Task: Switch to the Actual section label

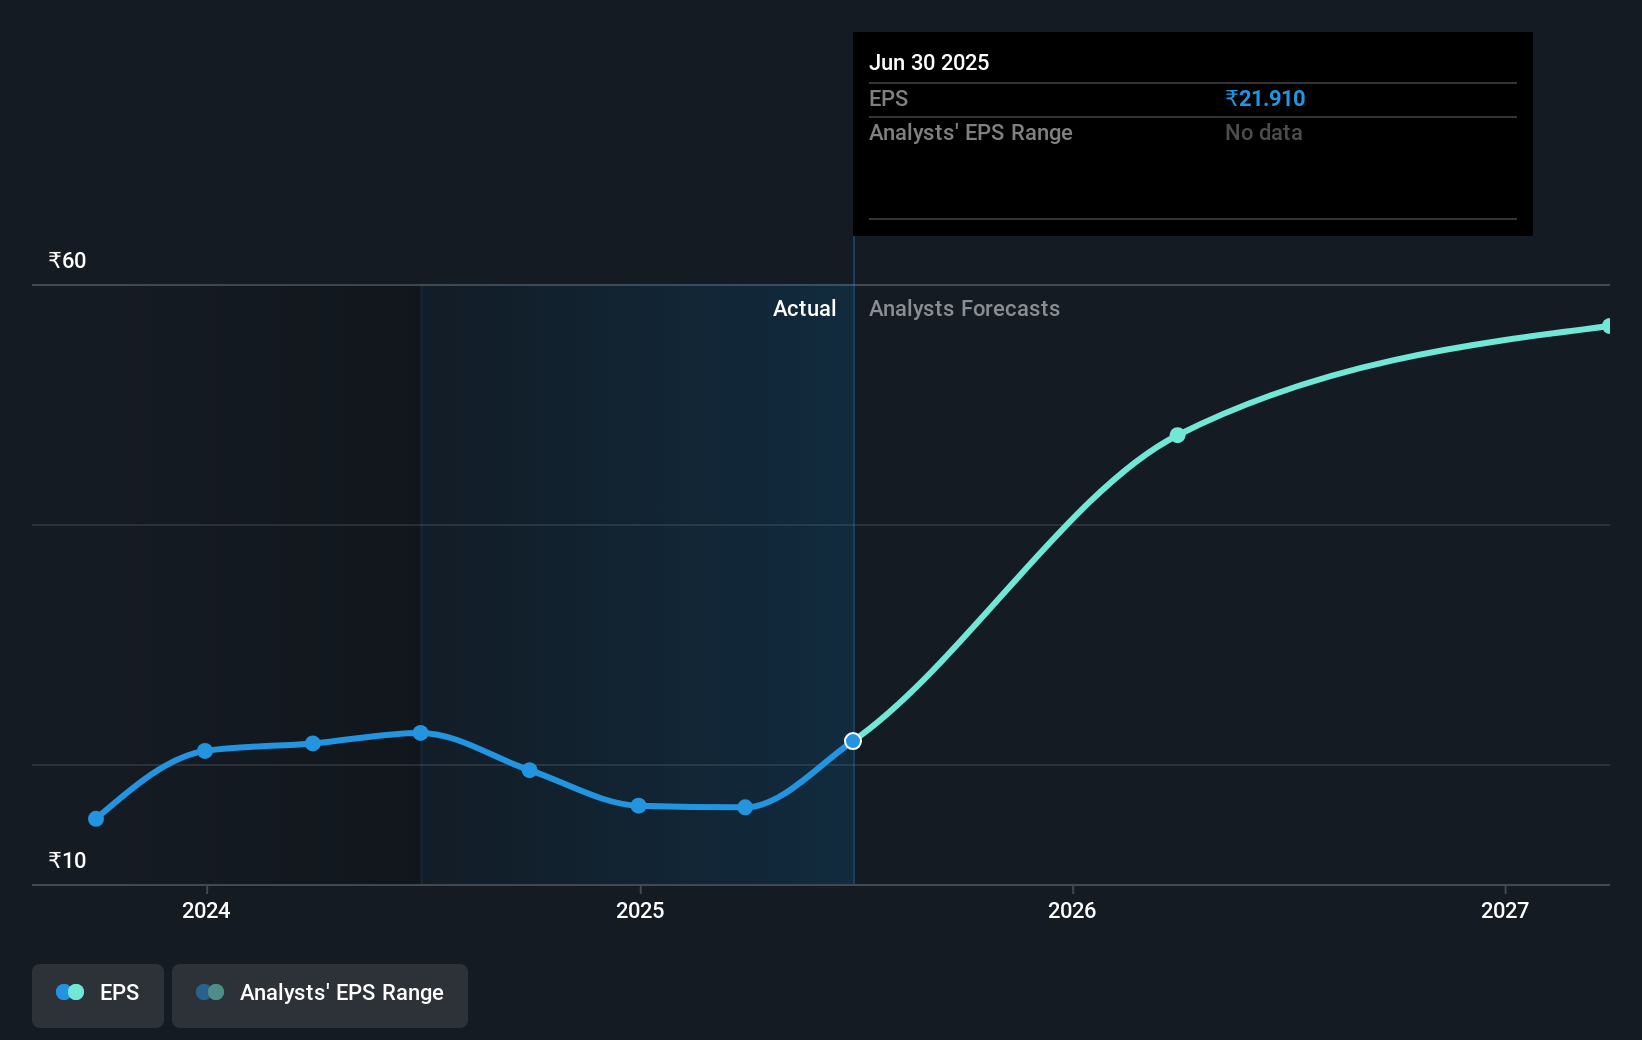Action: (x=804, y=309)
